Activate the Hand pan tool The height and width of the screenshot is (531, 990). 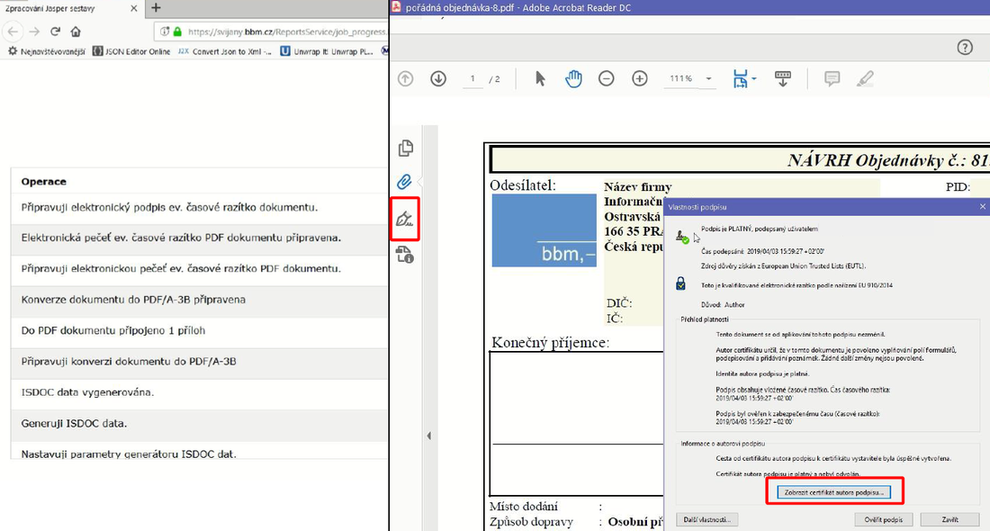(x=573, y=79)
